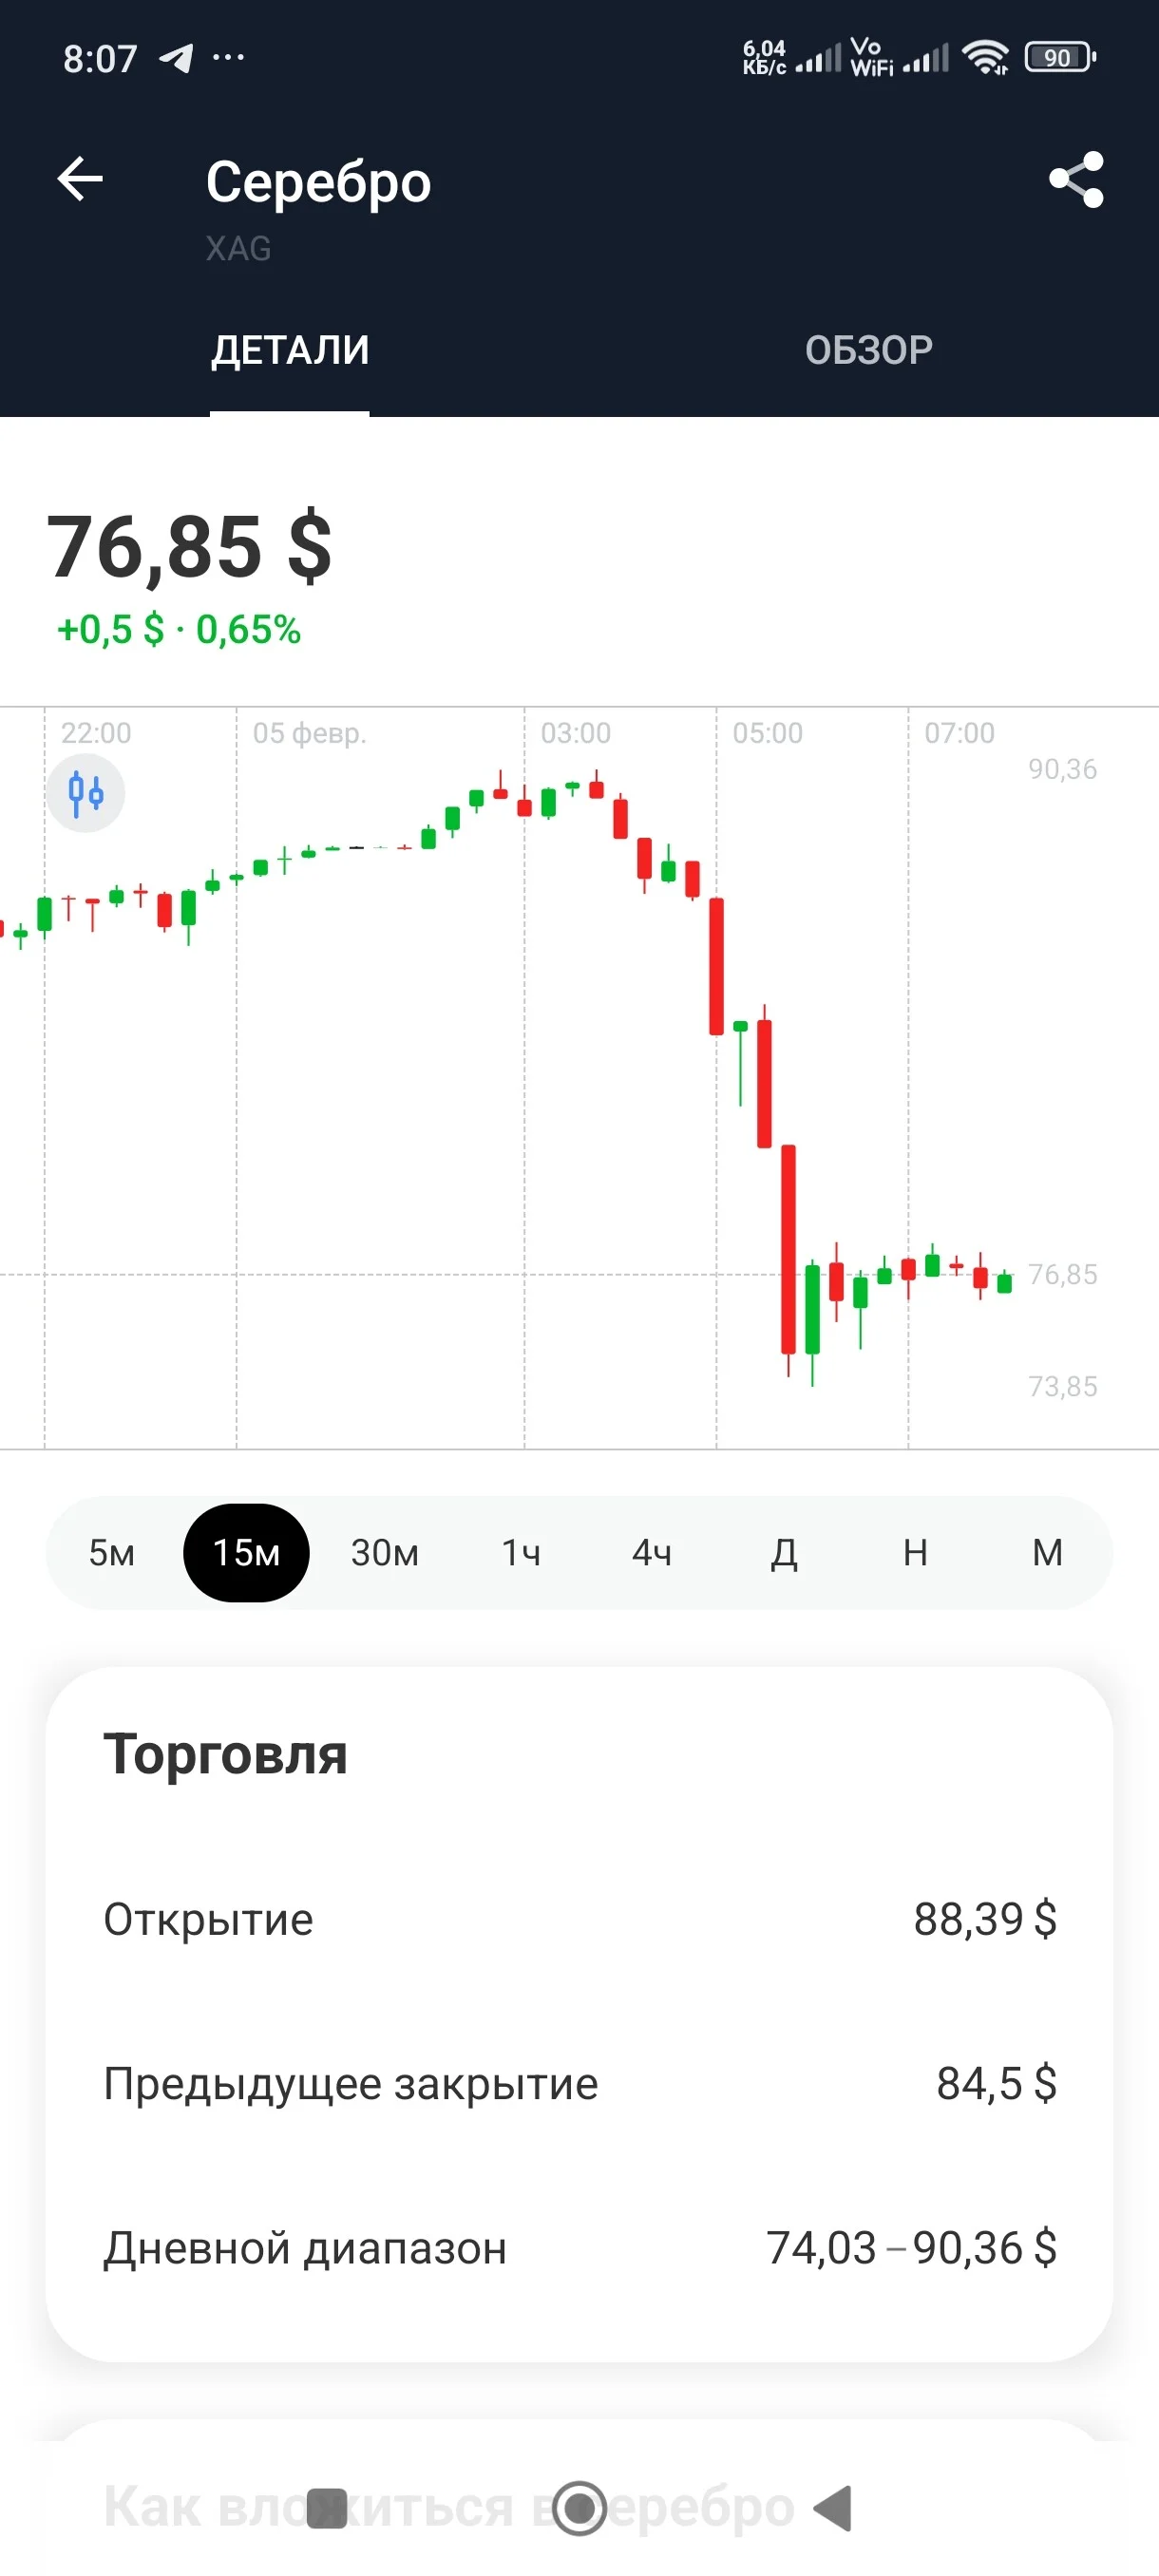
Task: Select the 5м timeframe
Action: pyautogui.click(x=112, y=1552)
